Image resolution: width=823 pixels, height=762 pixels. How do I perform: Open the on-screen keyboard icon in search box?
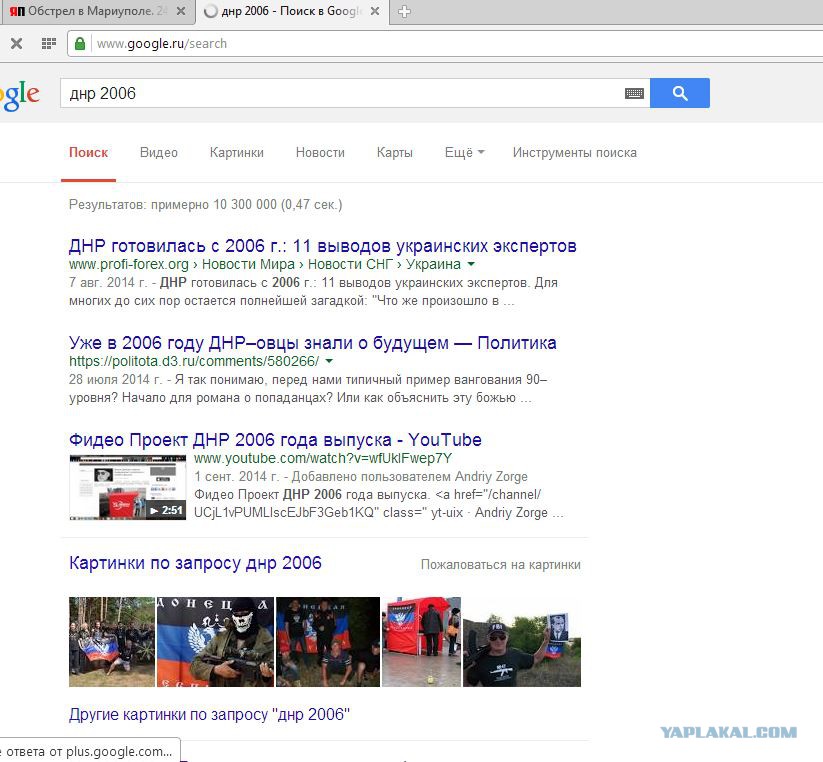tap(634, 93)
